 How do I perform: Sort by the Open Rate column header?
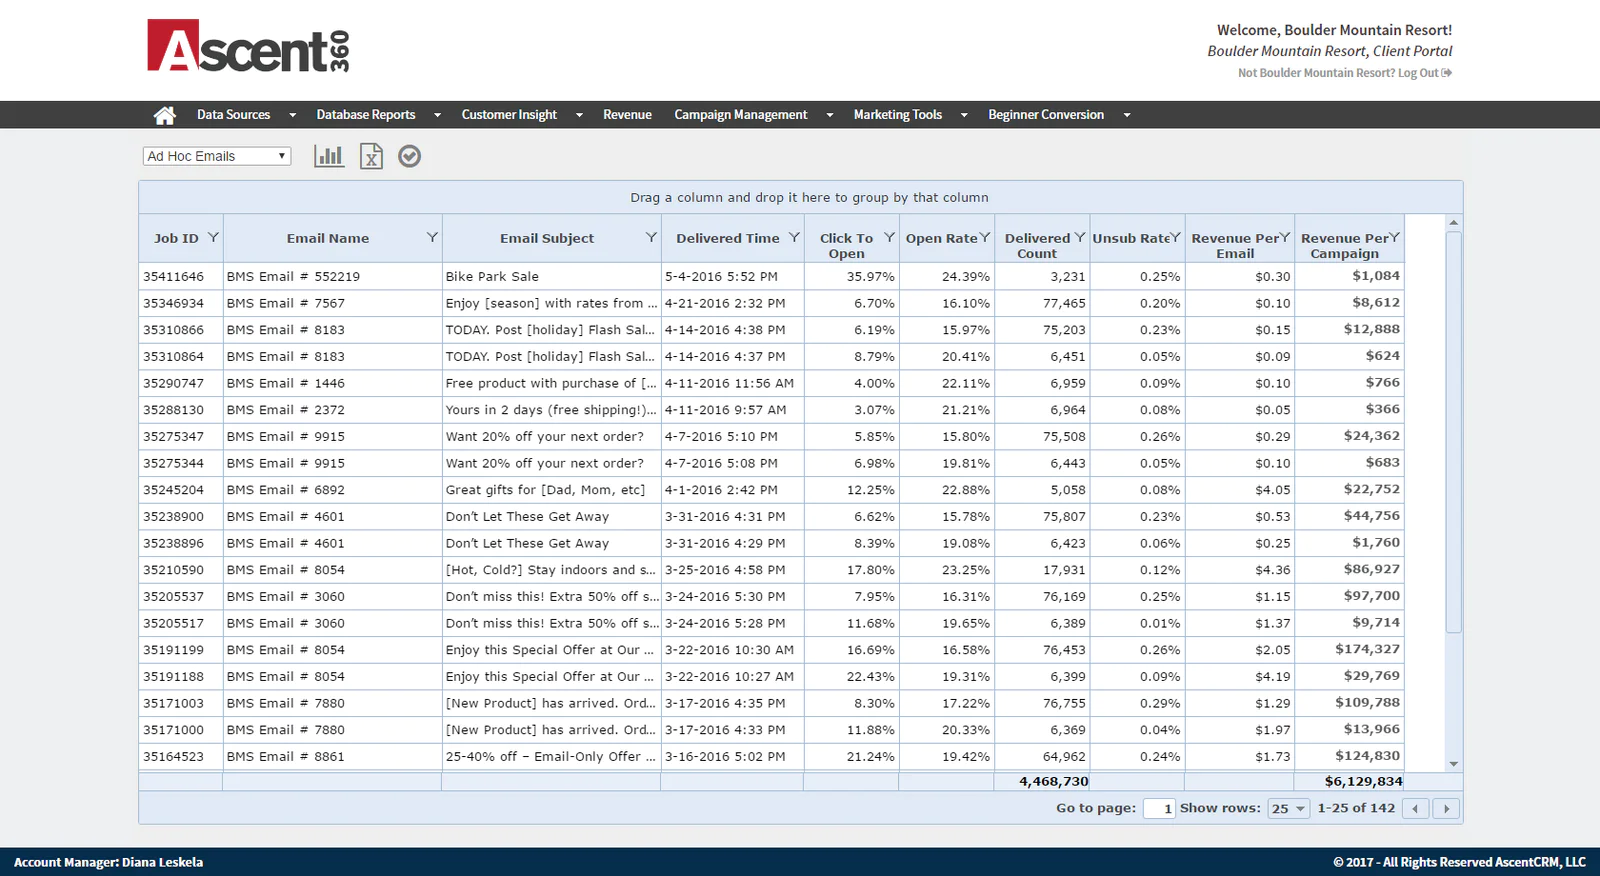click(941, 238)
